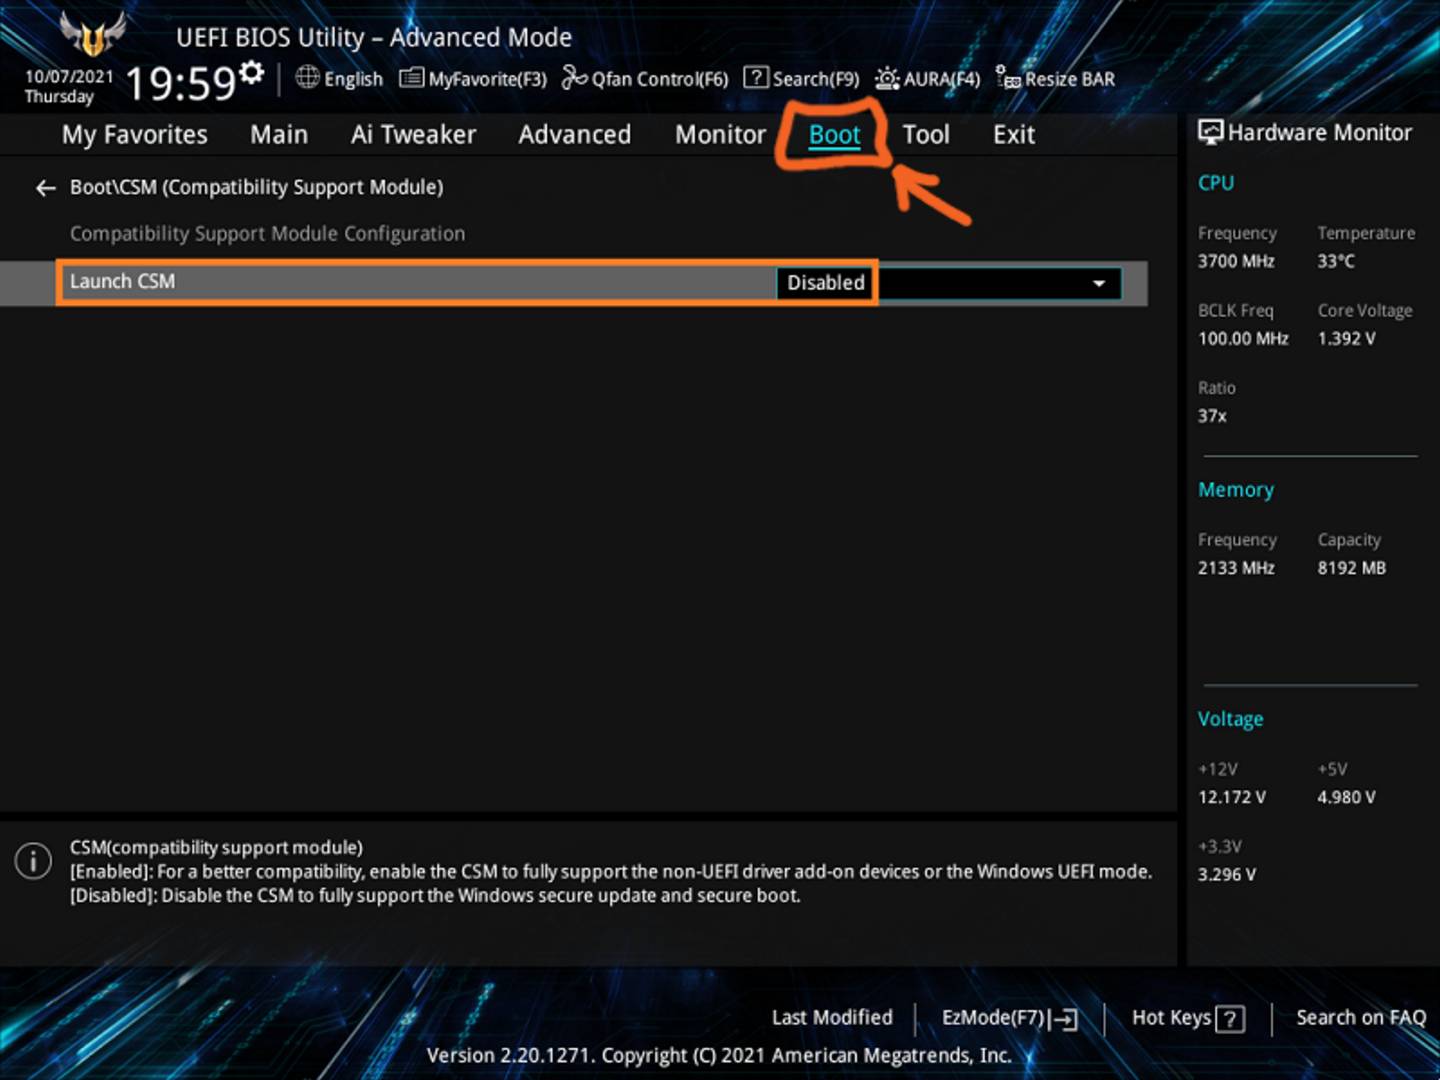Open AURA(F4) lighting settings
1440x1080 pixels.
927,78
